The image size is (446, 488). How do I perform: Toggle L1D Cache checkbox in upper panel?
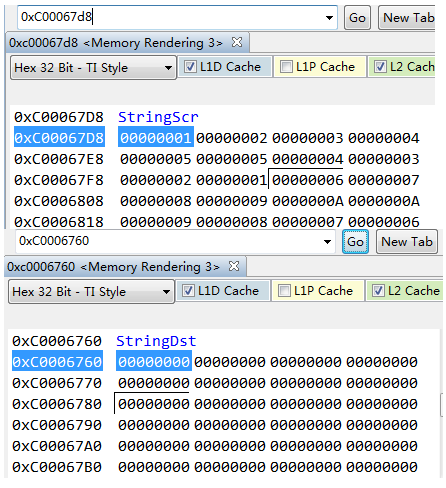[x=190, y=67]
